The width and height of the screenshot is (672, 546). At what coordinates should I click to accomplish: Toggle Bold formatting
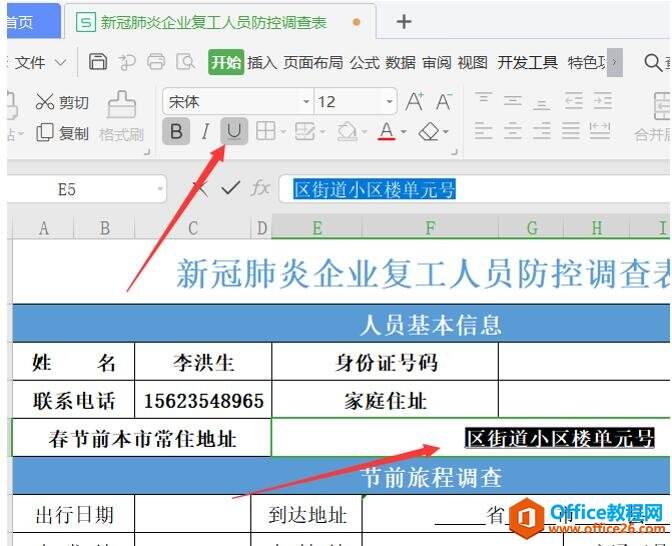pos(176,131)
